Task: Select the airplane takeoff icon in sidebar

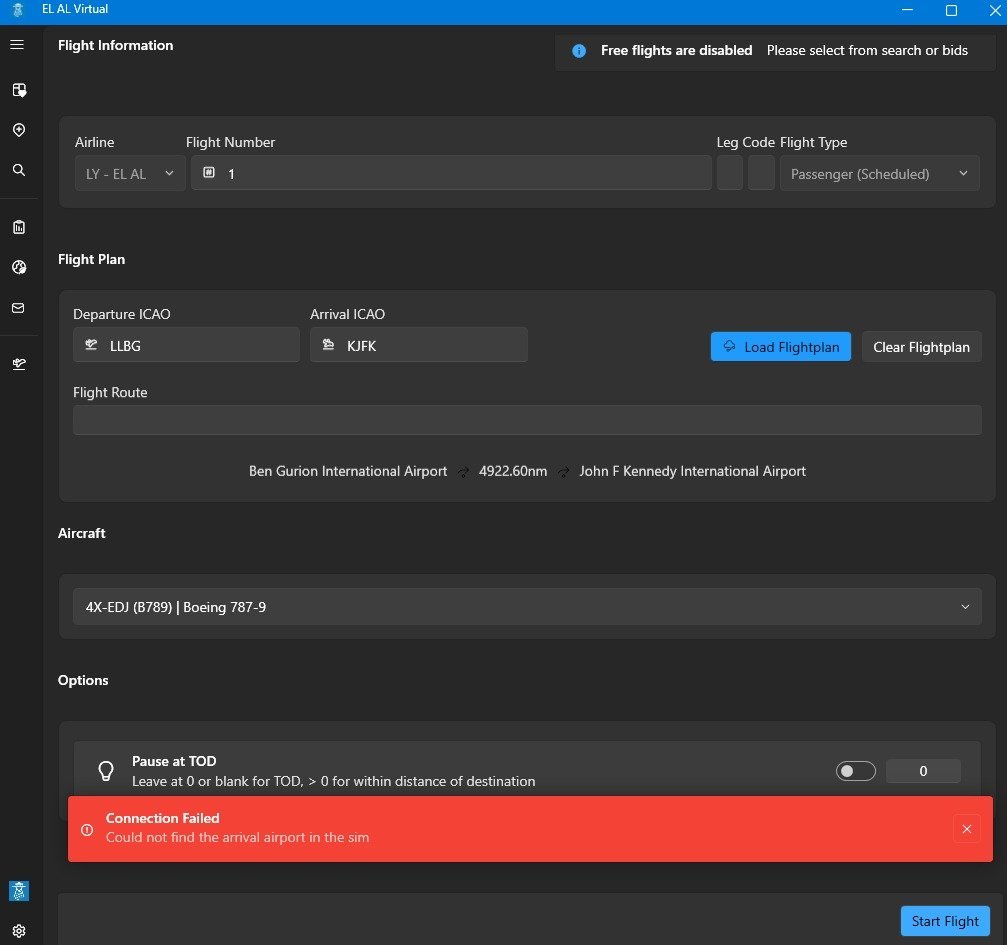Action: pos(18,365)
